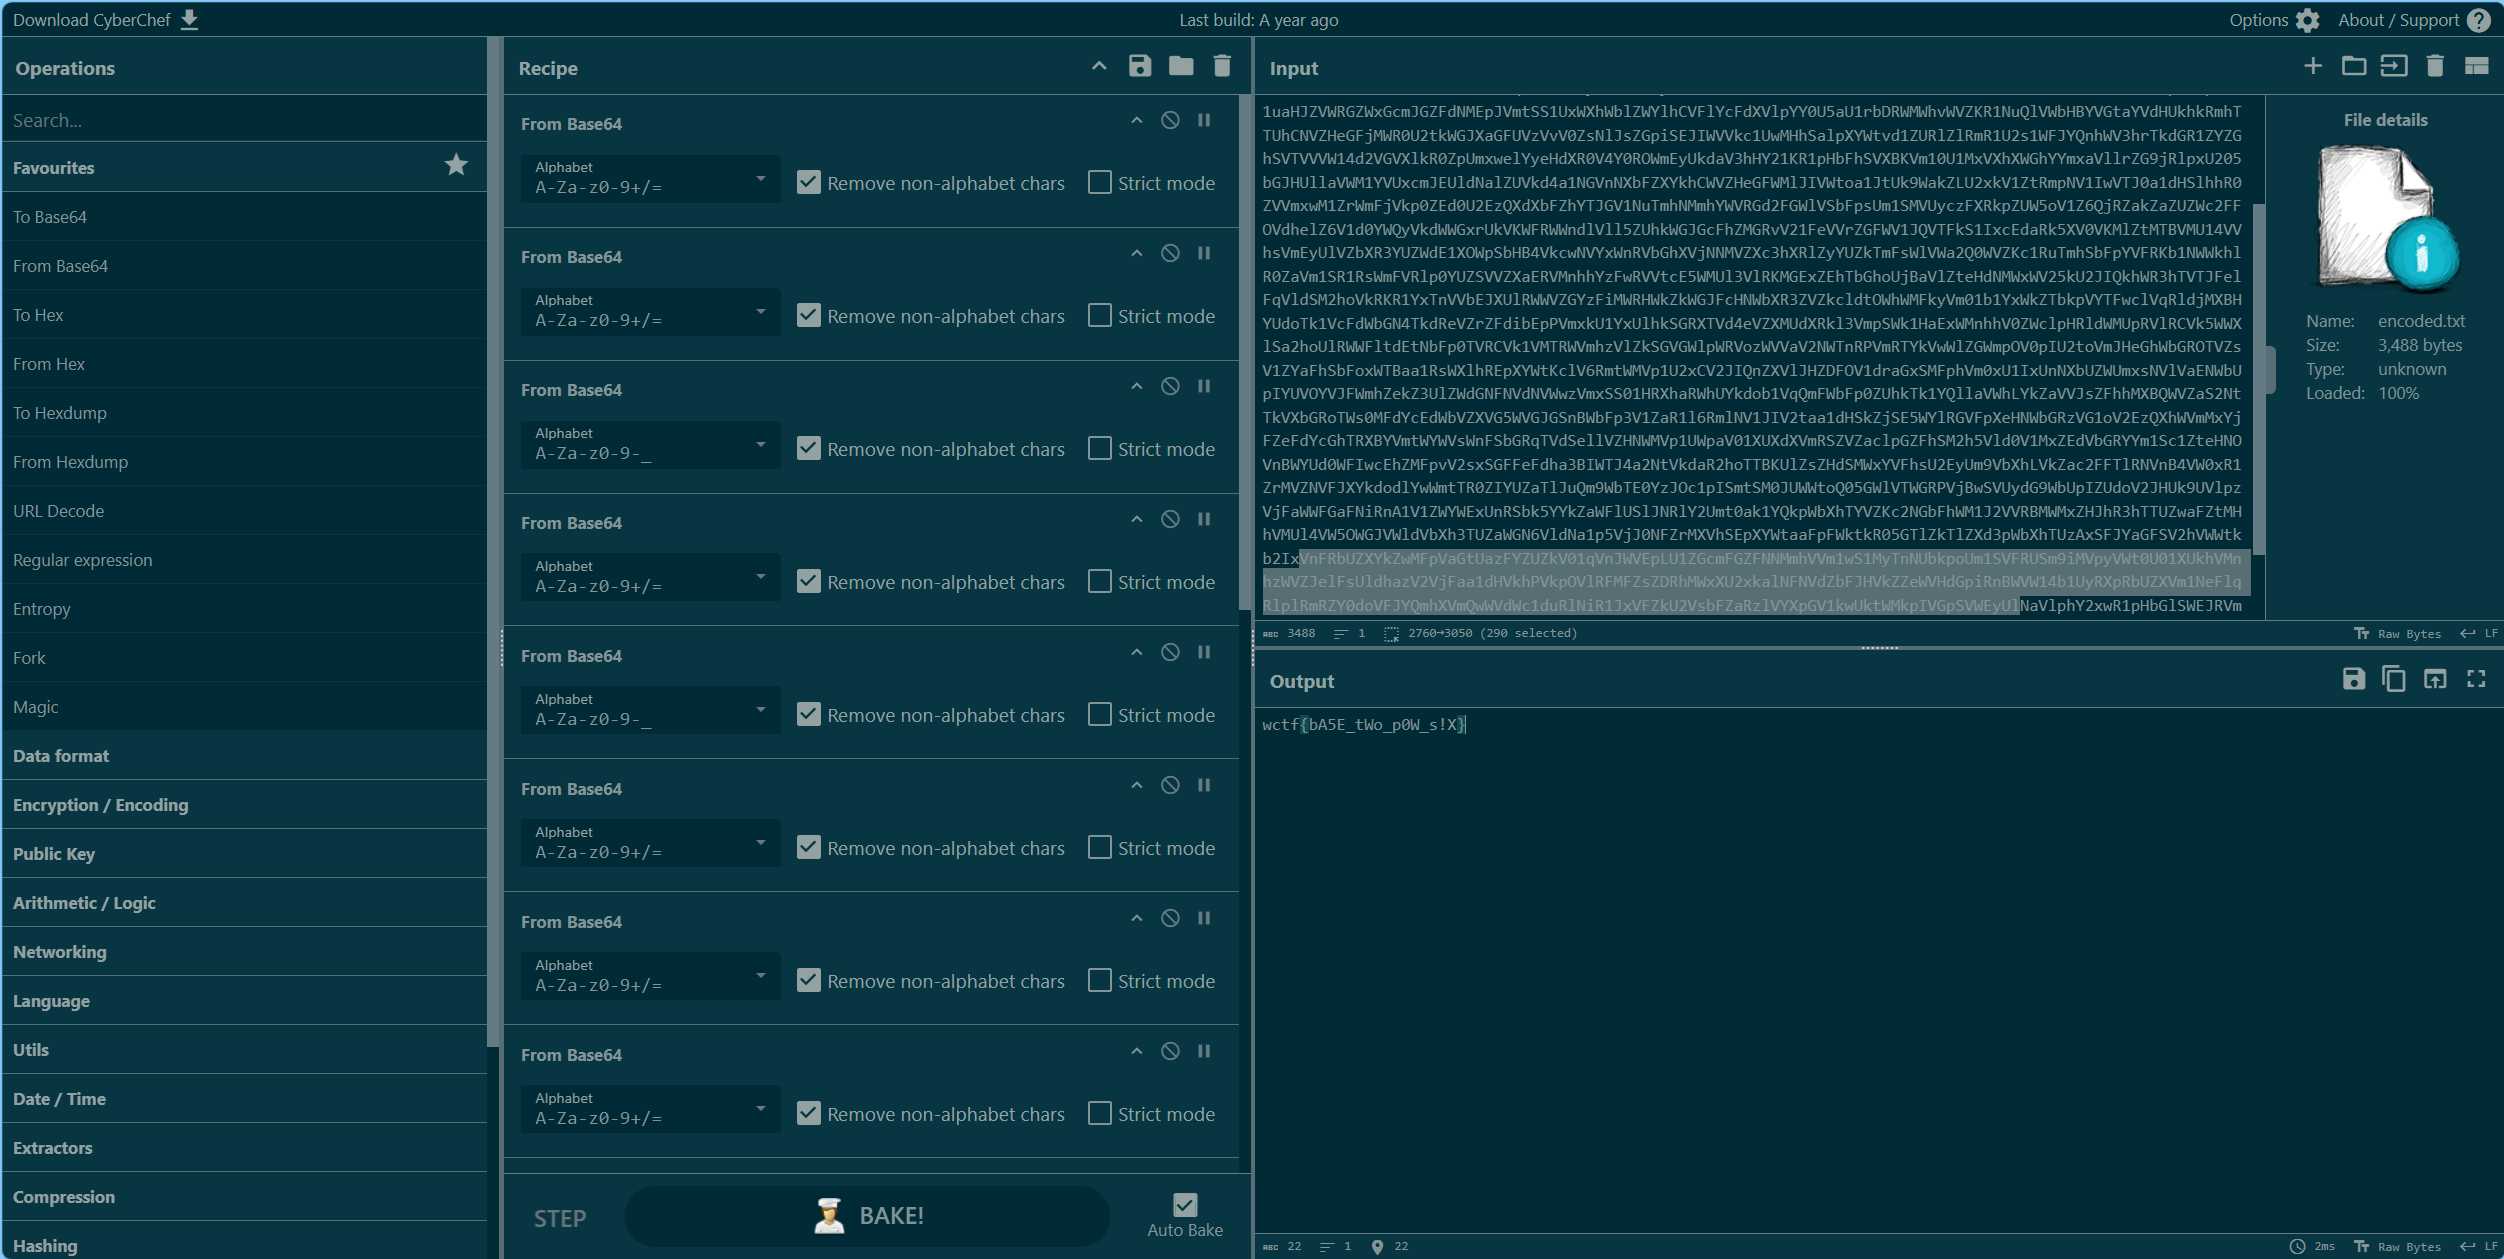This screenshot has width=2504, height=1259.
Task: Expand the Arithmetic / Logic category
Action: point(244,903)
